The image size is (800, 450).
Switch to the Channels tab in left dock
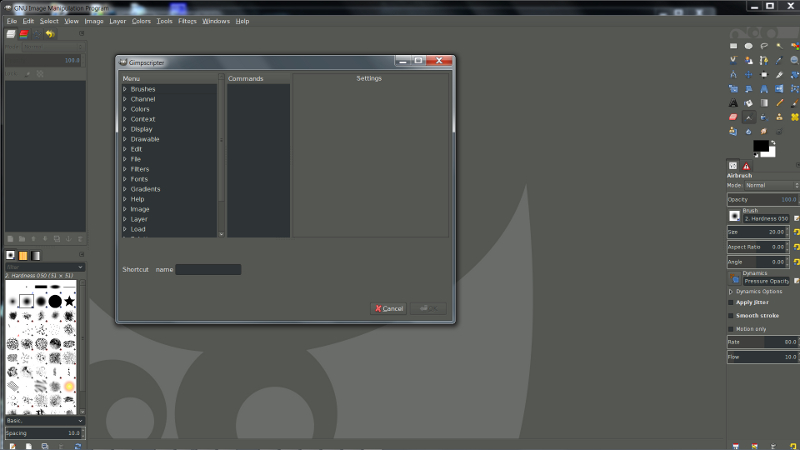[23, 34]
